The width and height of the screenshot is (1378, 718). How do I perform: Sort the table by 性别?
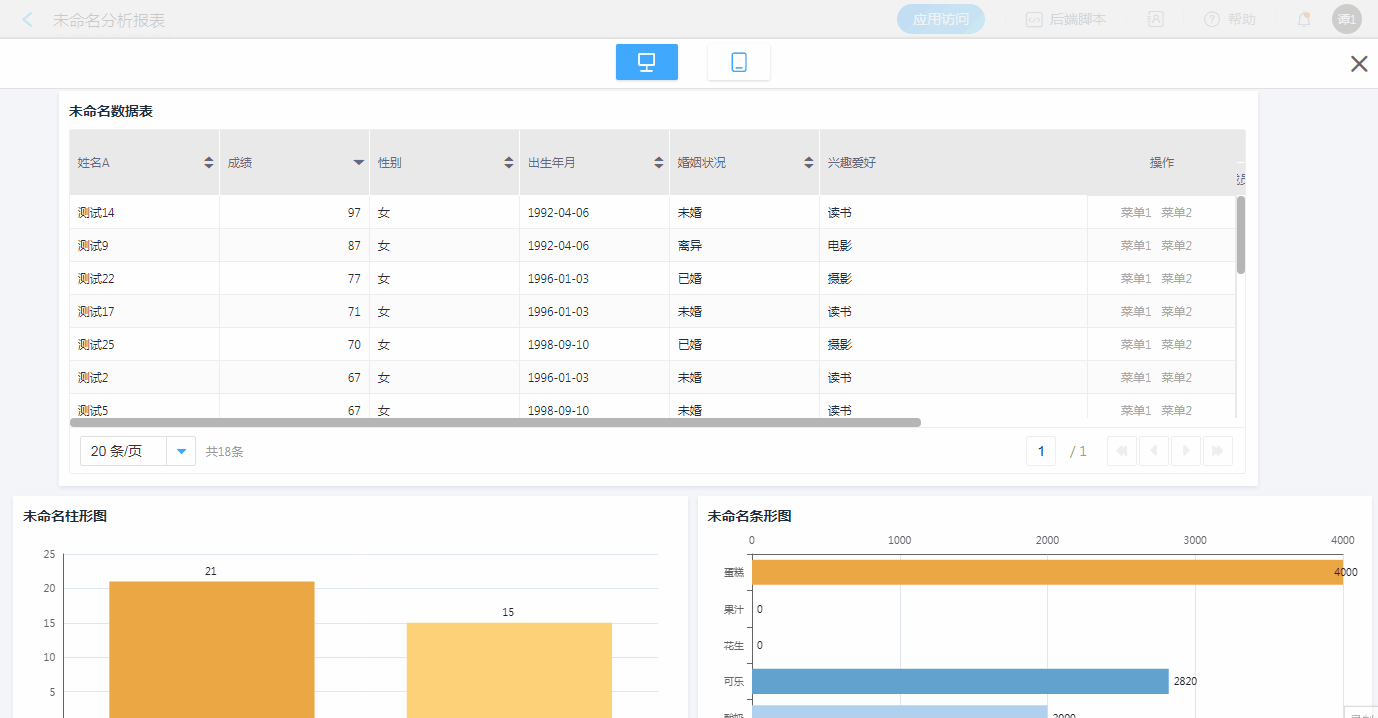[508, 162]
